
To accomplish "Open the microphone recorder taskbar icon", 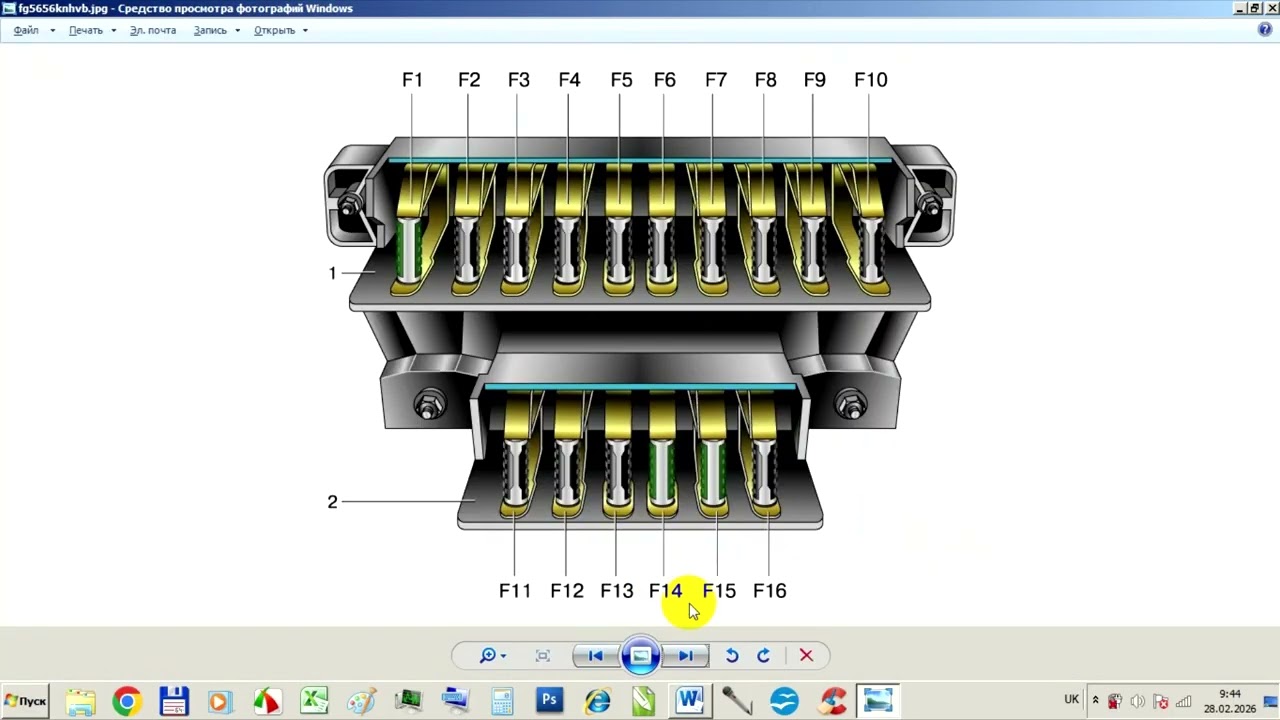I will (737, 701).
